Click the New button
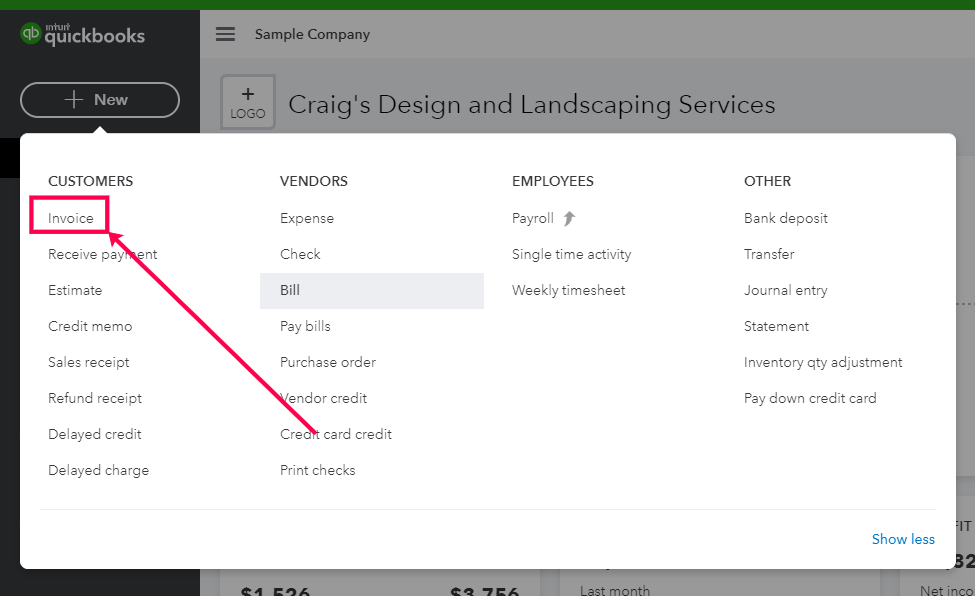The height and width of the screenshot is (596, 975). coord(99,100)
